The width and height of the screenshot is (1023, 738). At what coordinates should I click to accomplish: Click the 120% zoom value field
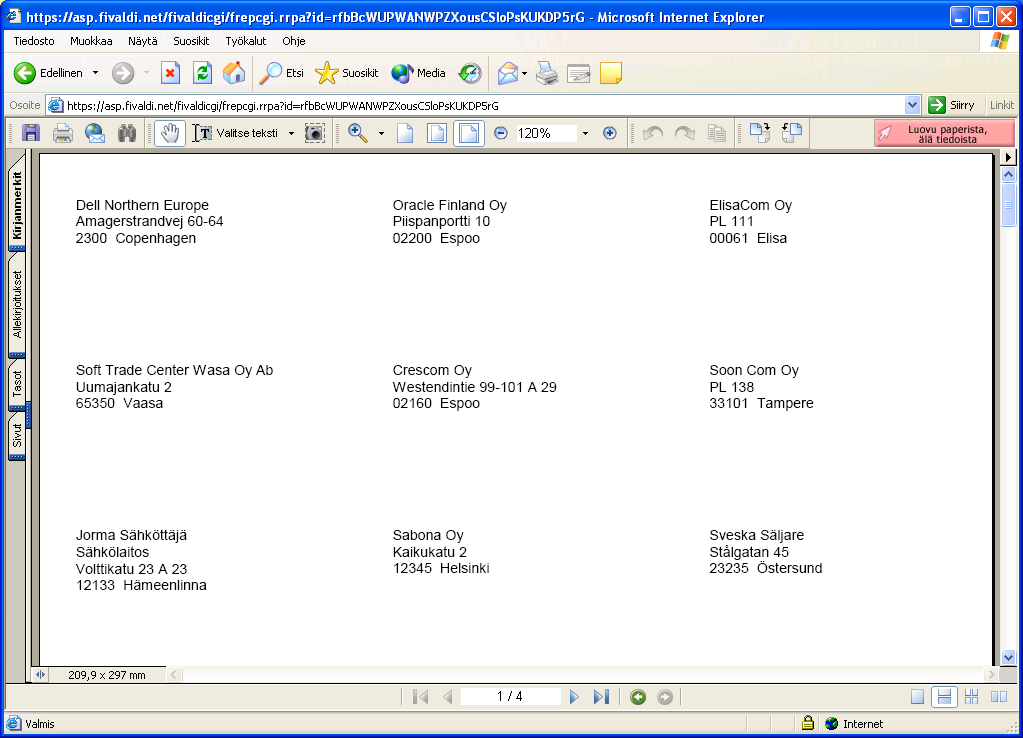(545, 133)
